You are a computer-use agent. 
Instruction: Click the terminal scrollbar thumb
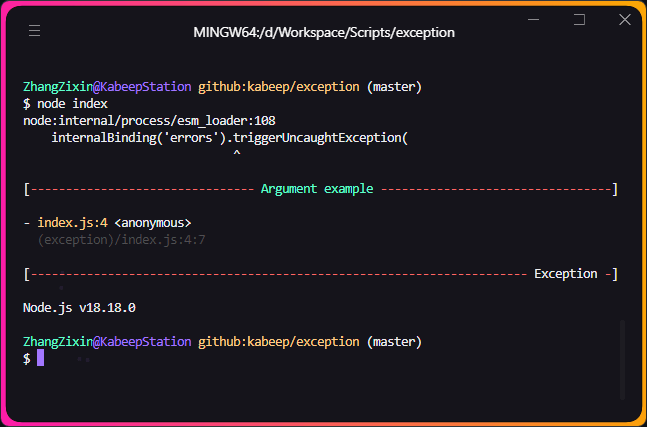623,359
